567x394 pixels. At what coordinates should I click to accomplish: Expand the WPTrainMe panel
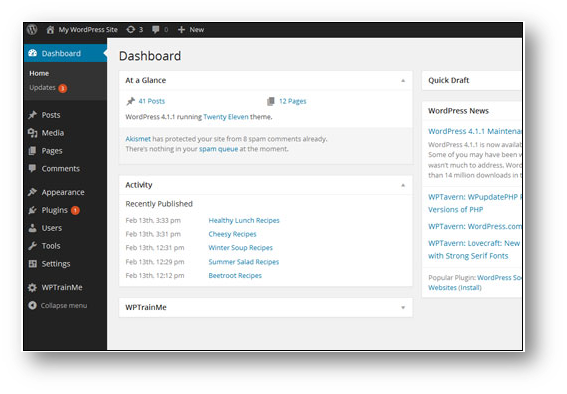403,308
